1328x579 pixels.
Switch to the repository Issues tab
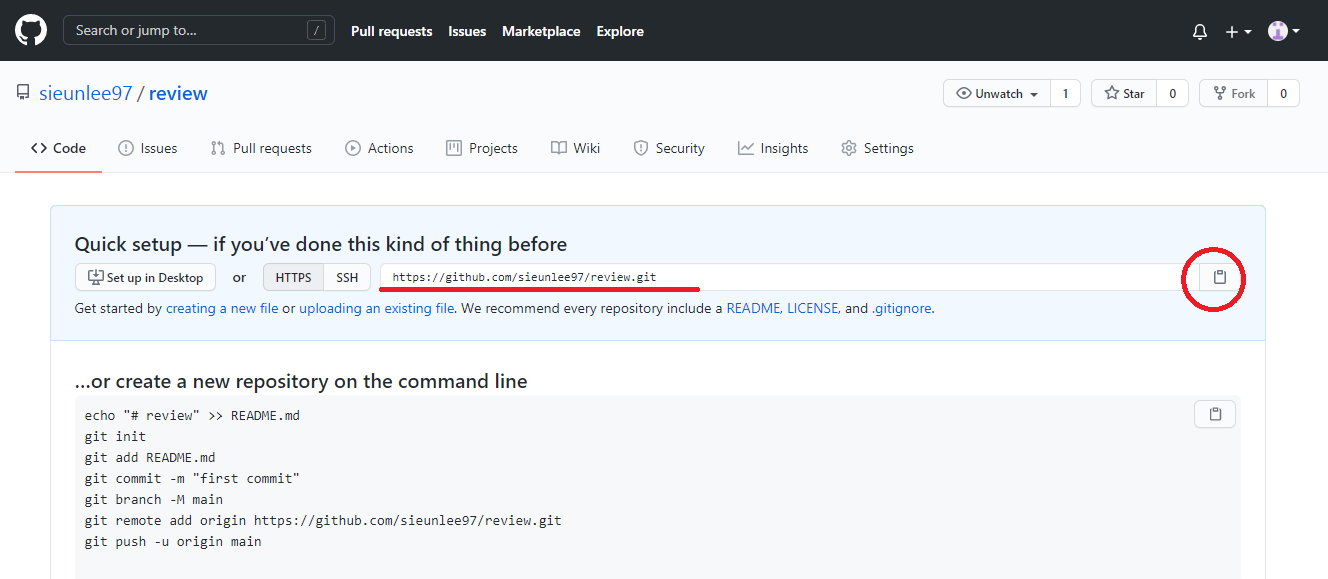(147, 148)
